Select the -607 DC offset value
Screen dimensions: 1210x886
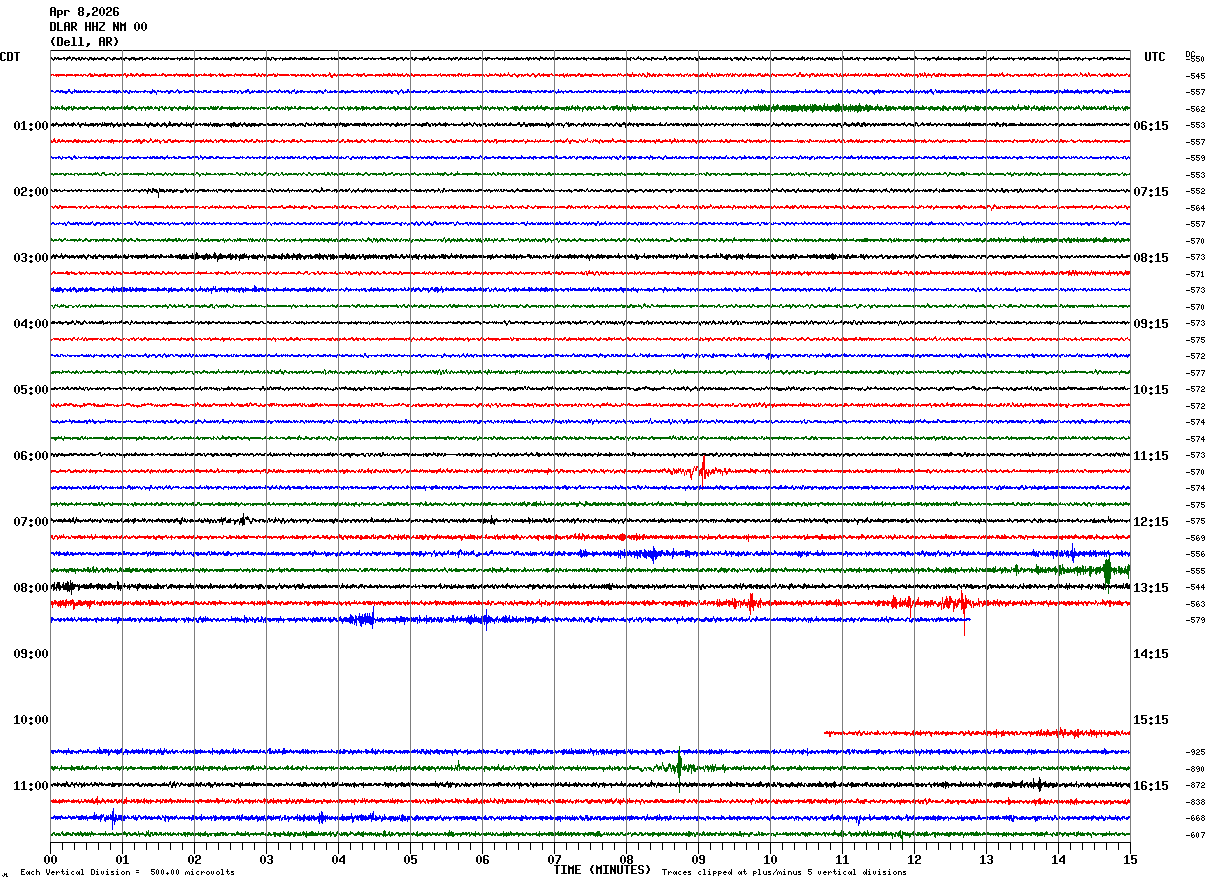[1194, 835]
